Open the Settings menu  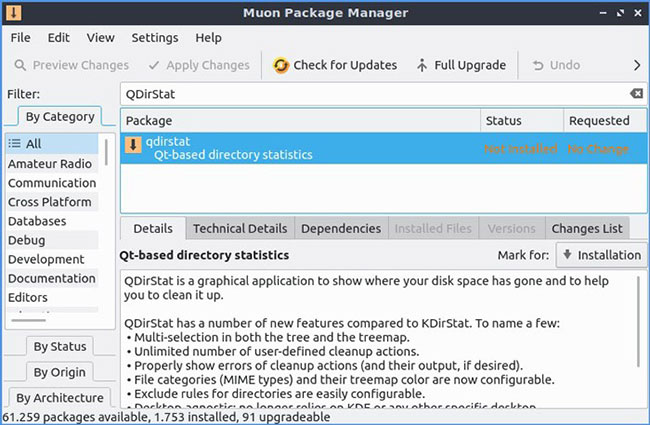(155, 38)
